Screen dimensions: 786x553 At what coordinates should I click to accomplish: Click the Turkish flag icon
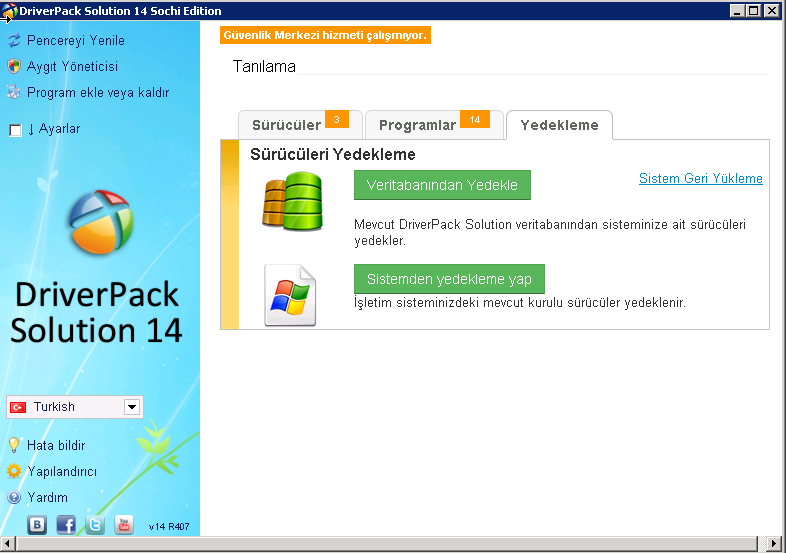19,407
